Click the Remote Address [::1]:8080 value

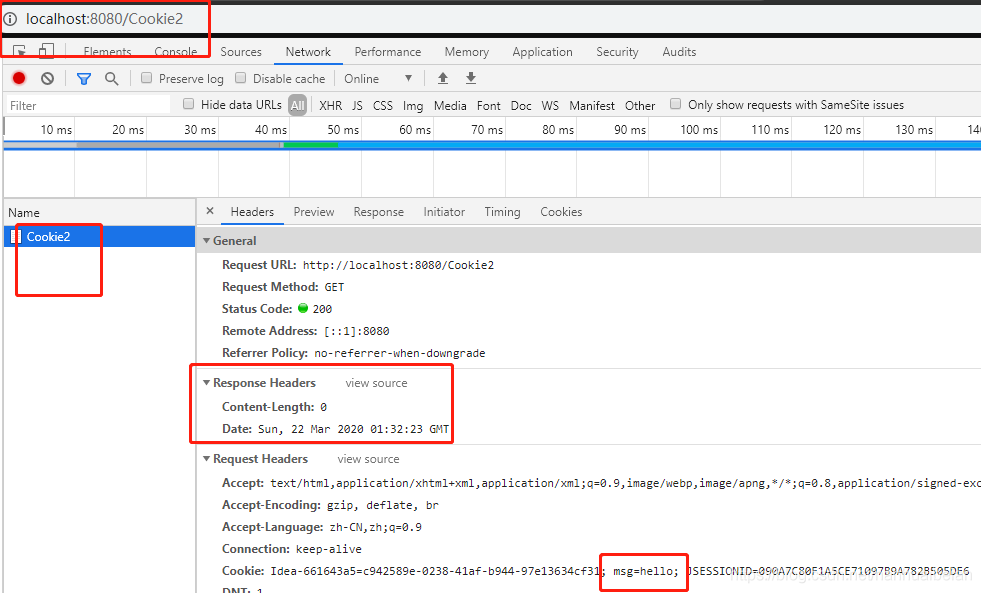[357, 331]
